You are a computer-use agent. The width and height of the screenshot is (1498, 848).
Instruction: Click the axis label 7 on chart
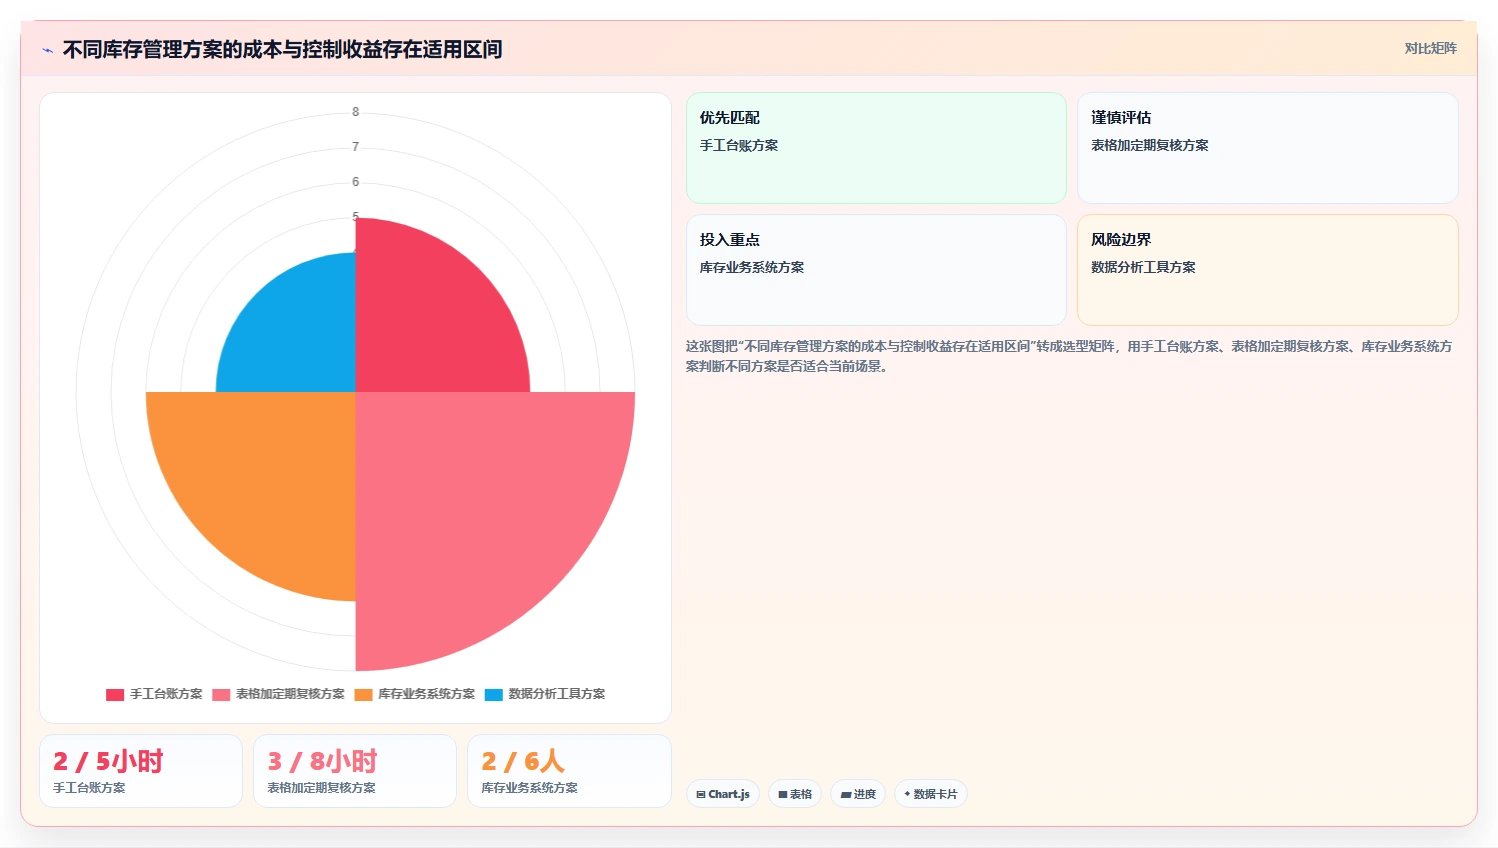355,147
